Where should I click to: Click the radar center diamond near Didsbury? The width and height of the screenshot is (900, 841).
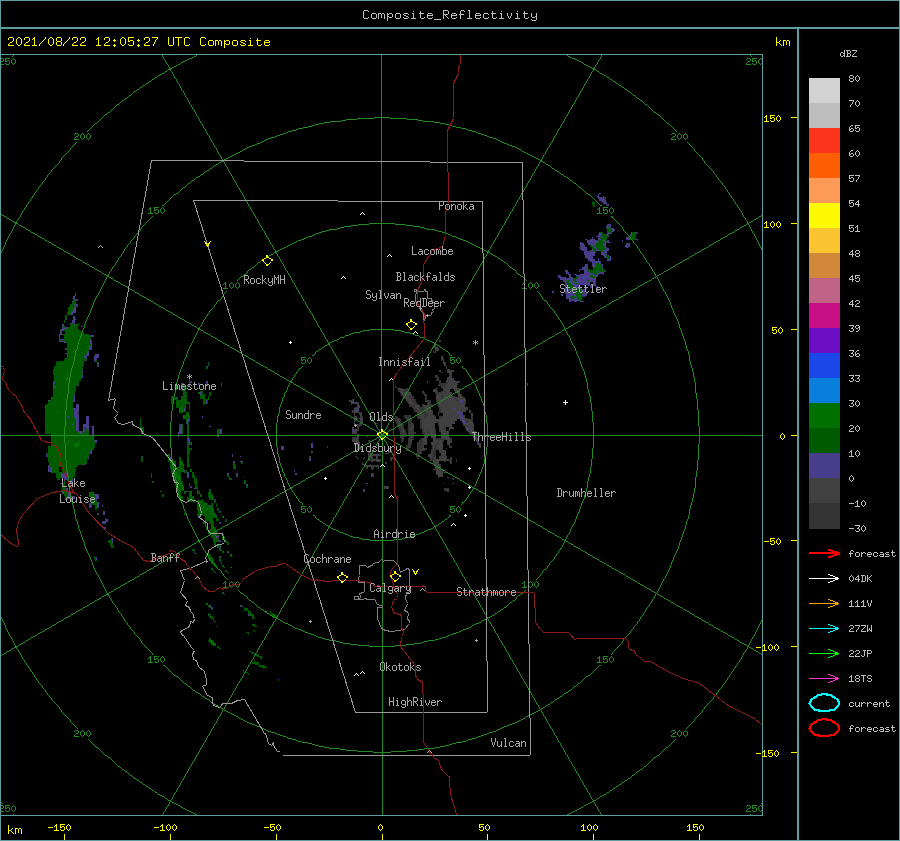pos(382,435)
